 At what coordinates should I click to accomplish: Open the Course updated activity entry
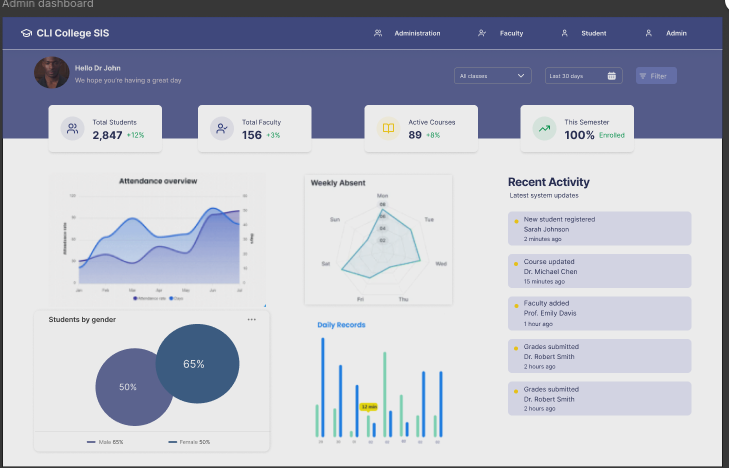600,271
